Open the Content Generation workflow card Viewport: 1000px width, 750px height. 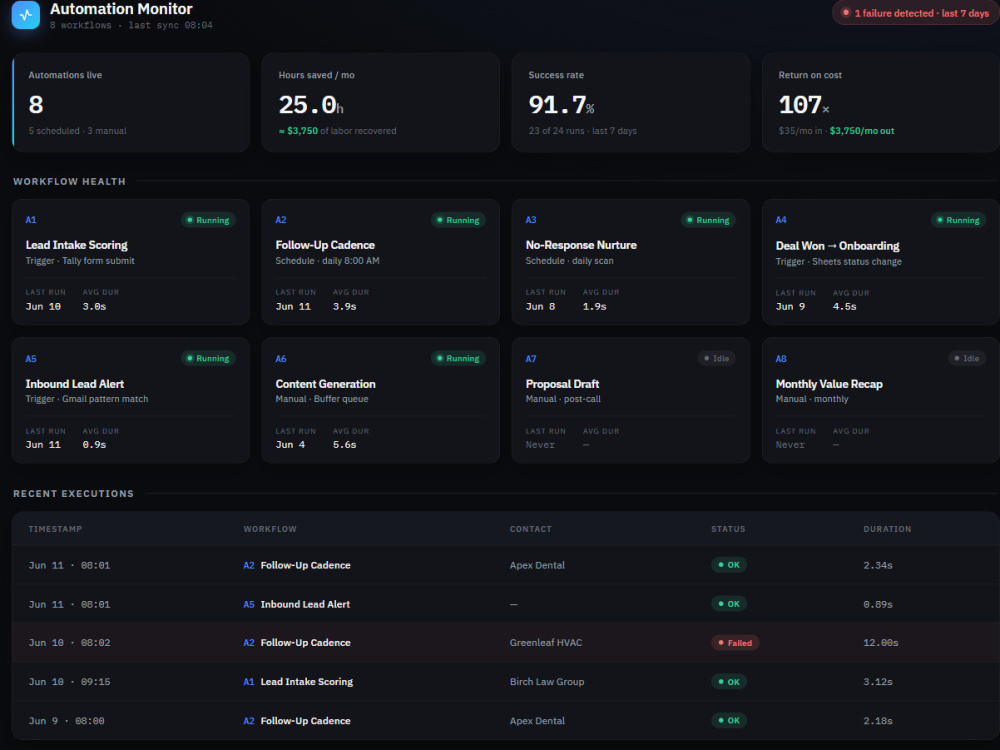point(381,401)
